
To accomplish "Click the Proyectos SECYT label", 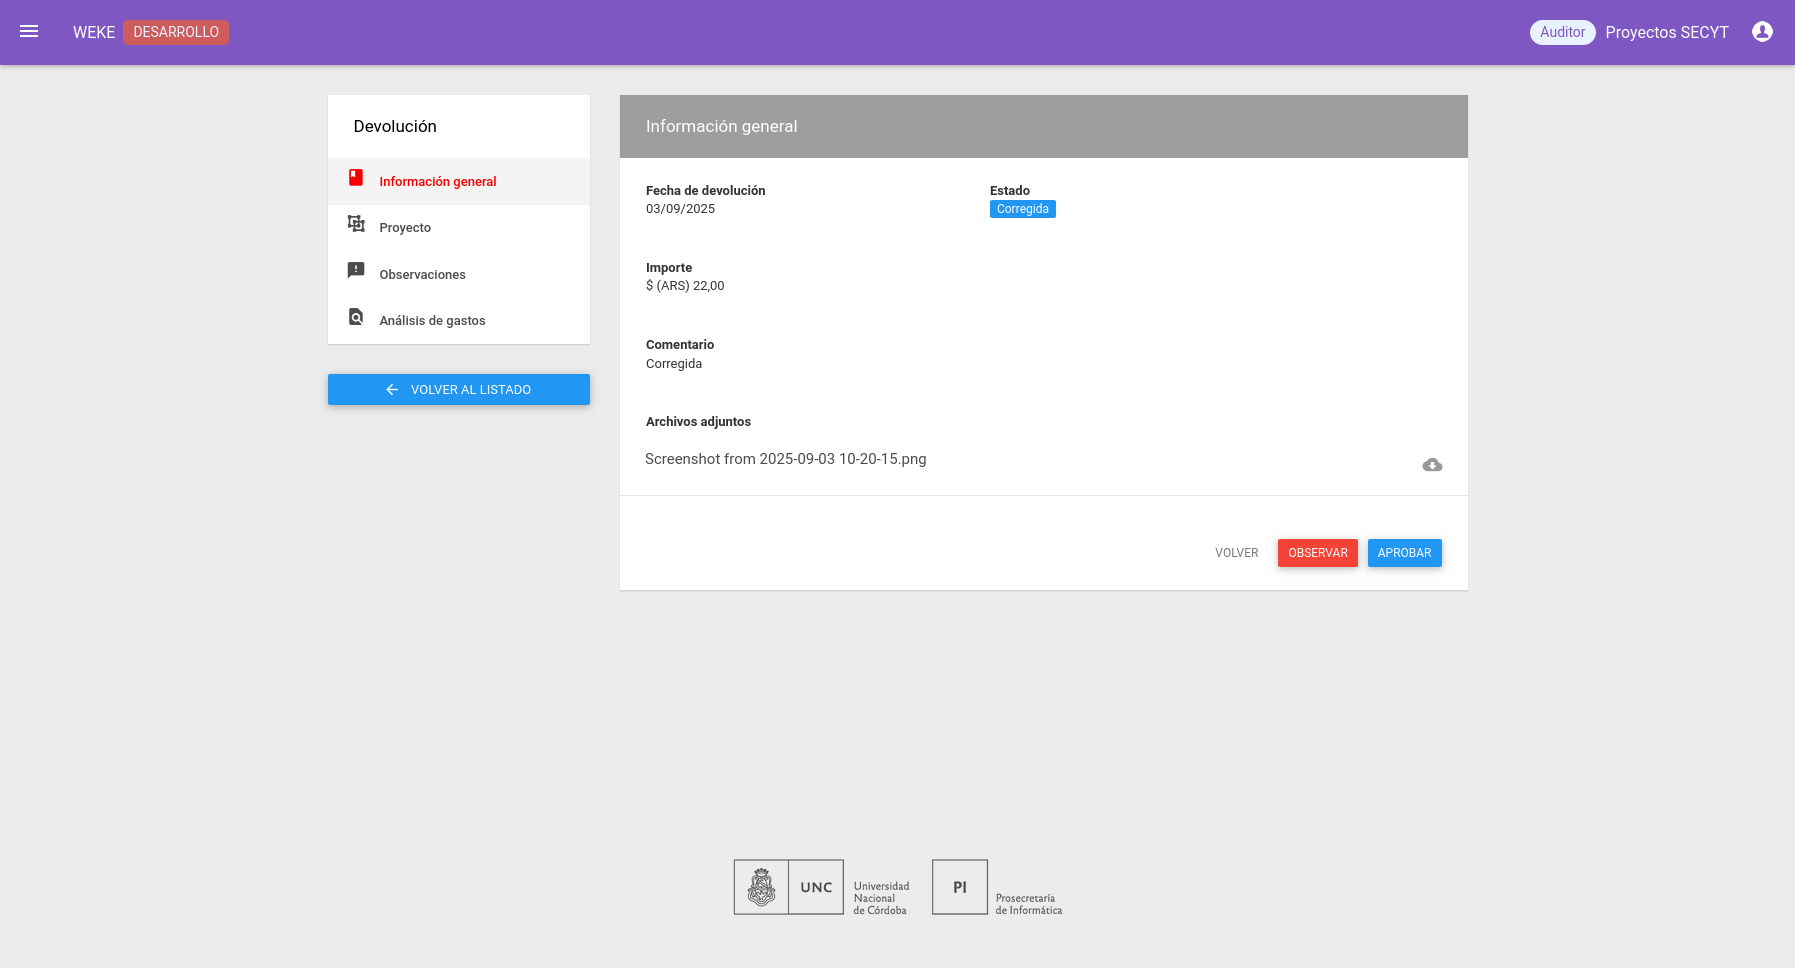I will click(1666, 32).
